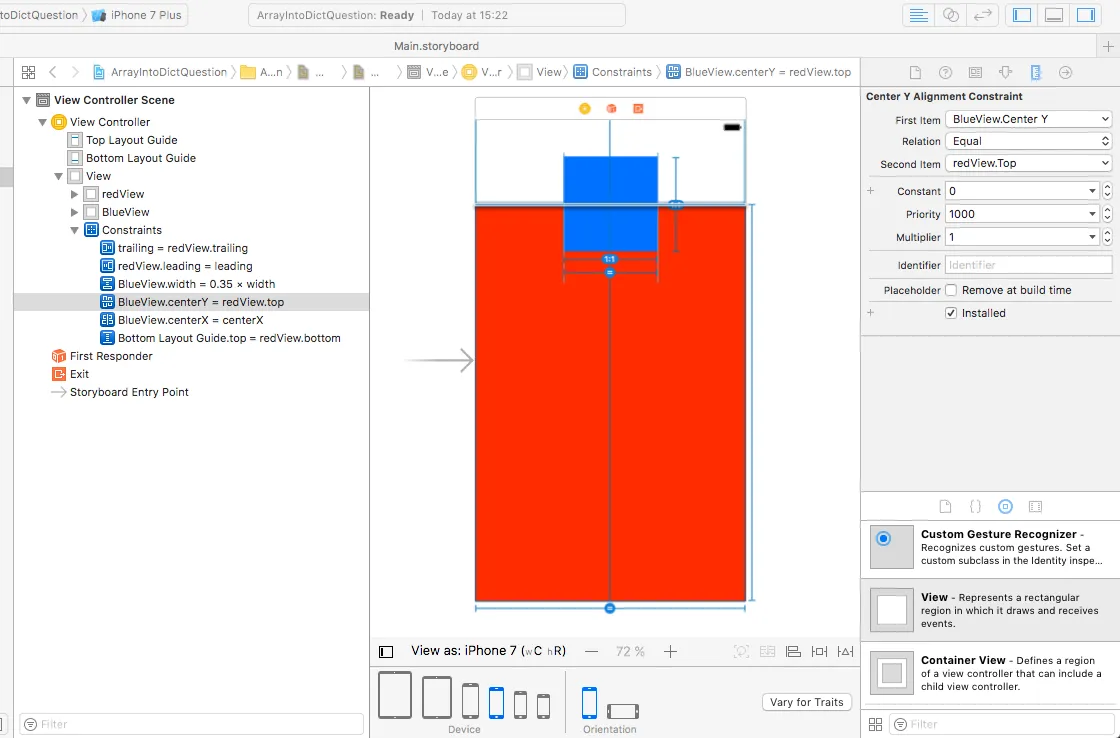The width and height of the screenshot is (1120, 738).
Task: Select redView.leading = leading constraint
Action: 185,266
